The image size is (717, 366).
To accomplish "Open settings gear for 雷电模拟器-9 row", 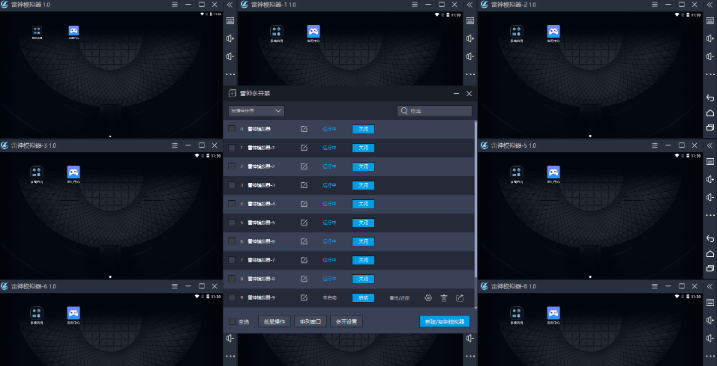I will 428,298.
